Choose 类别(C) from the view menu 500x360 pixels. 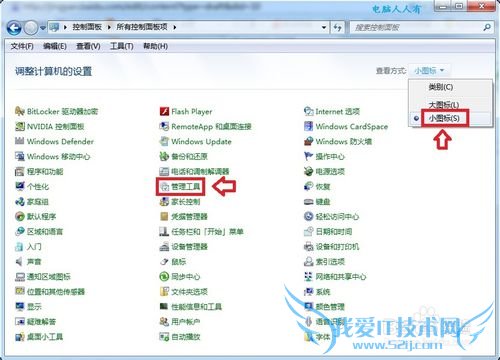(x=441, y=87)
